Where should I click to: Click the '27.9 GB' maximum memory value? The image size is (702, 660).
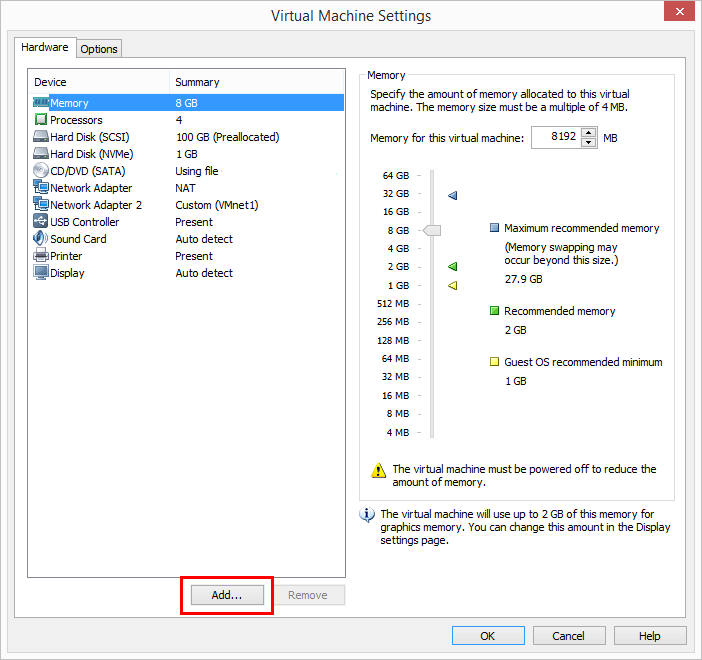coord(523,279)
